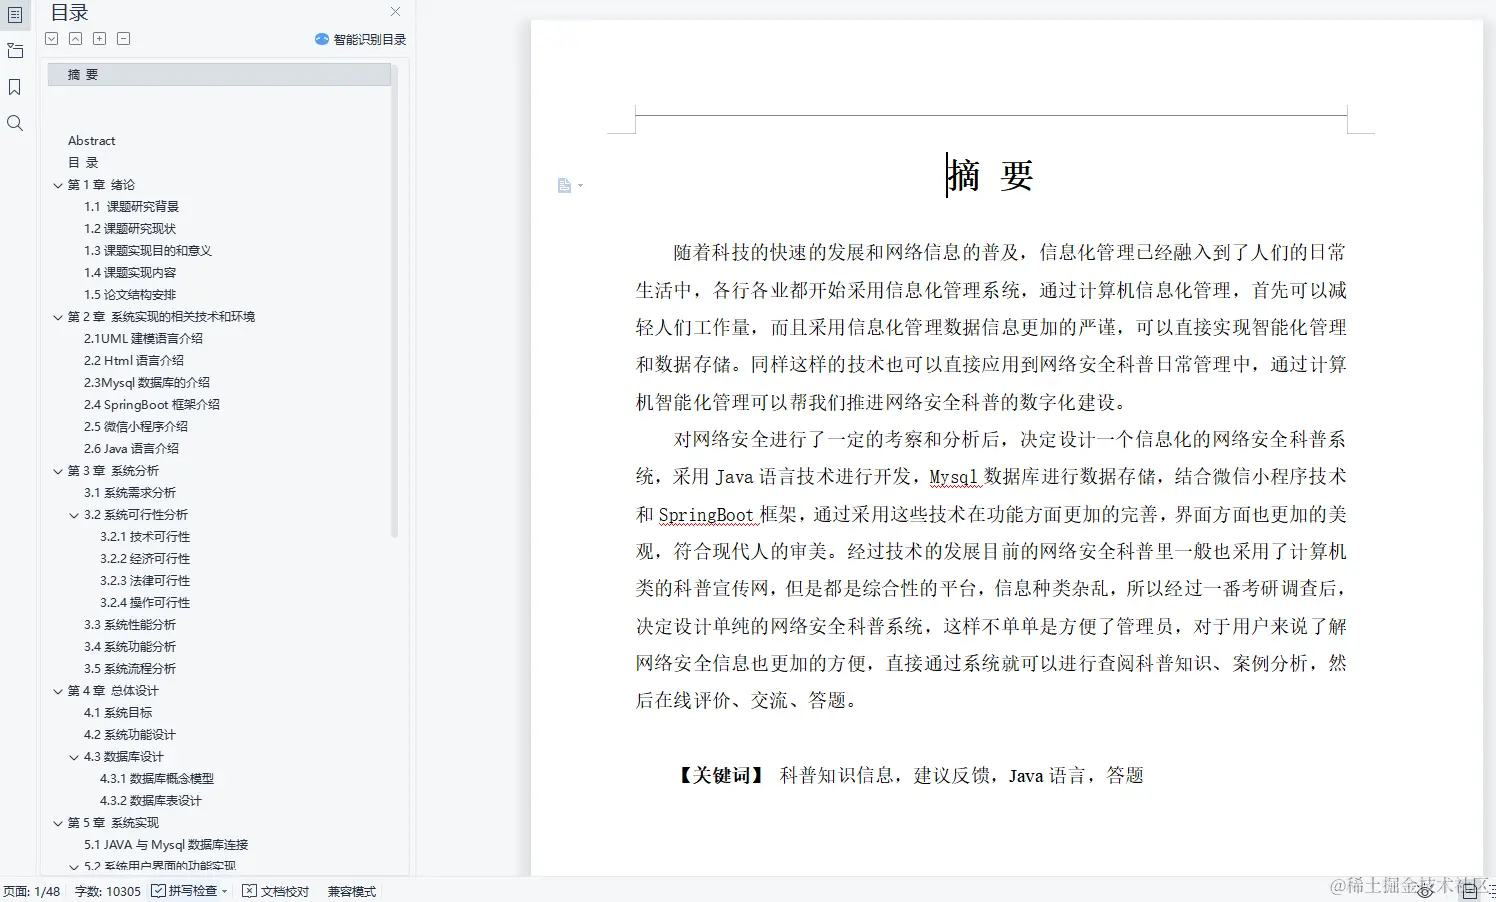
Task: Collapse the 第3章 系统分析 chevron
Action: [58, 471]
